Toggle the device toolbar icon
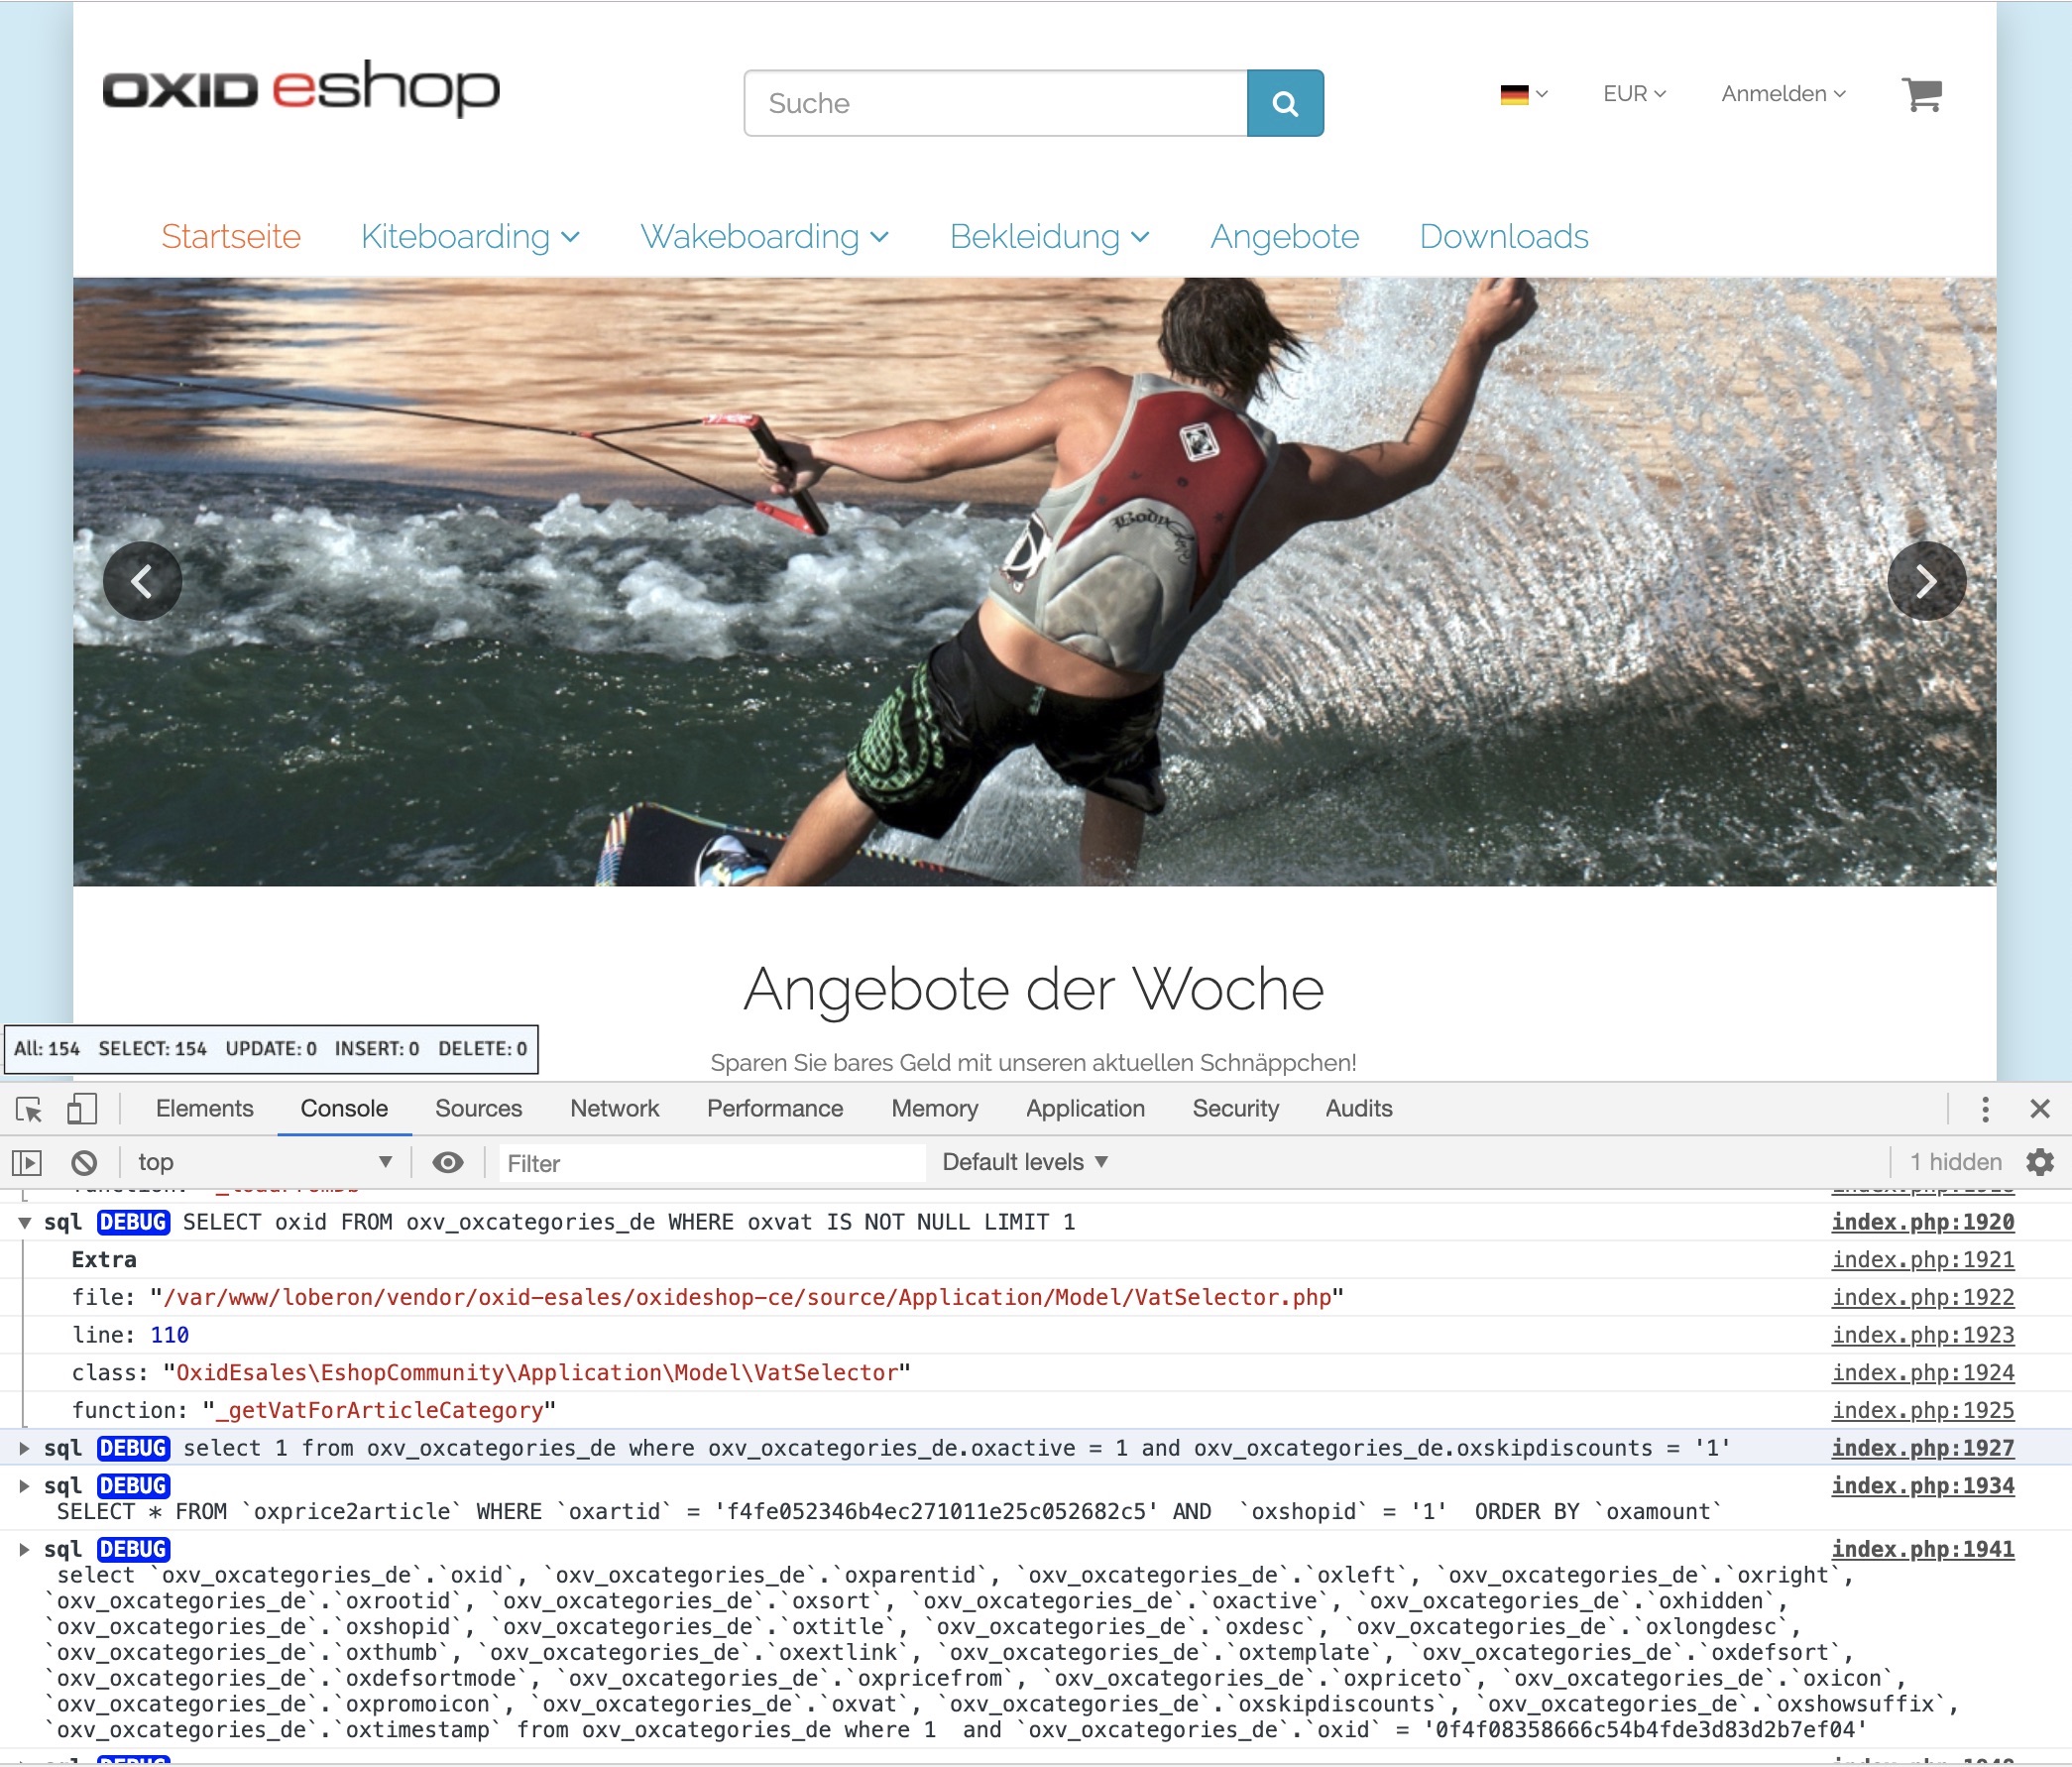This screenshot has width=2072, height=1767. tap(81, 1109)
